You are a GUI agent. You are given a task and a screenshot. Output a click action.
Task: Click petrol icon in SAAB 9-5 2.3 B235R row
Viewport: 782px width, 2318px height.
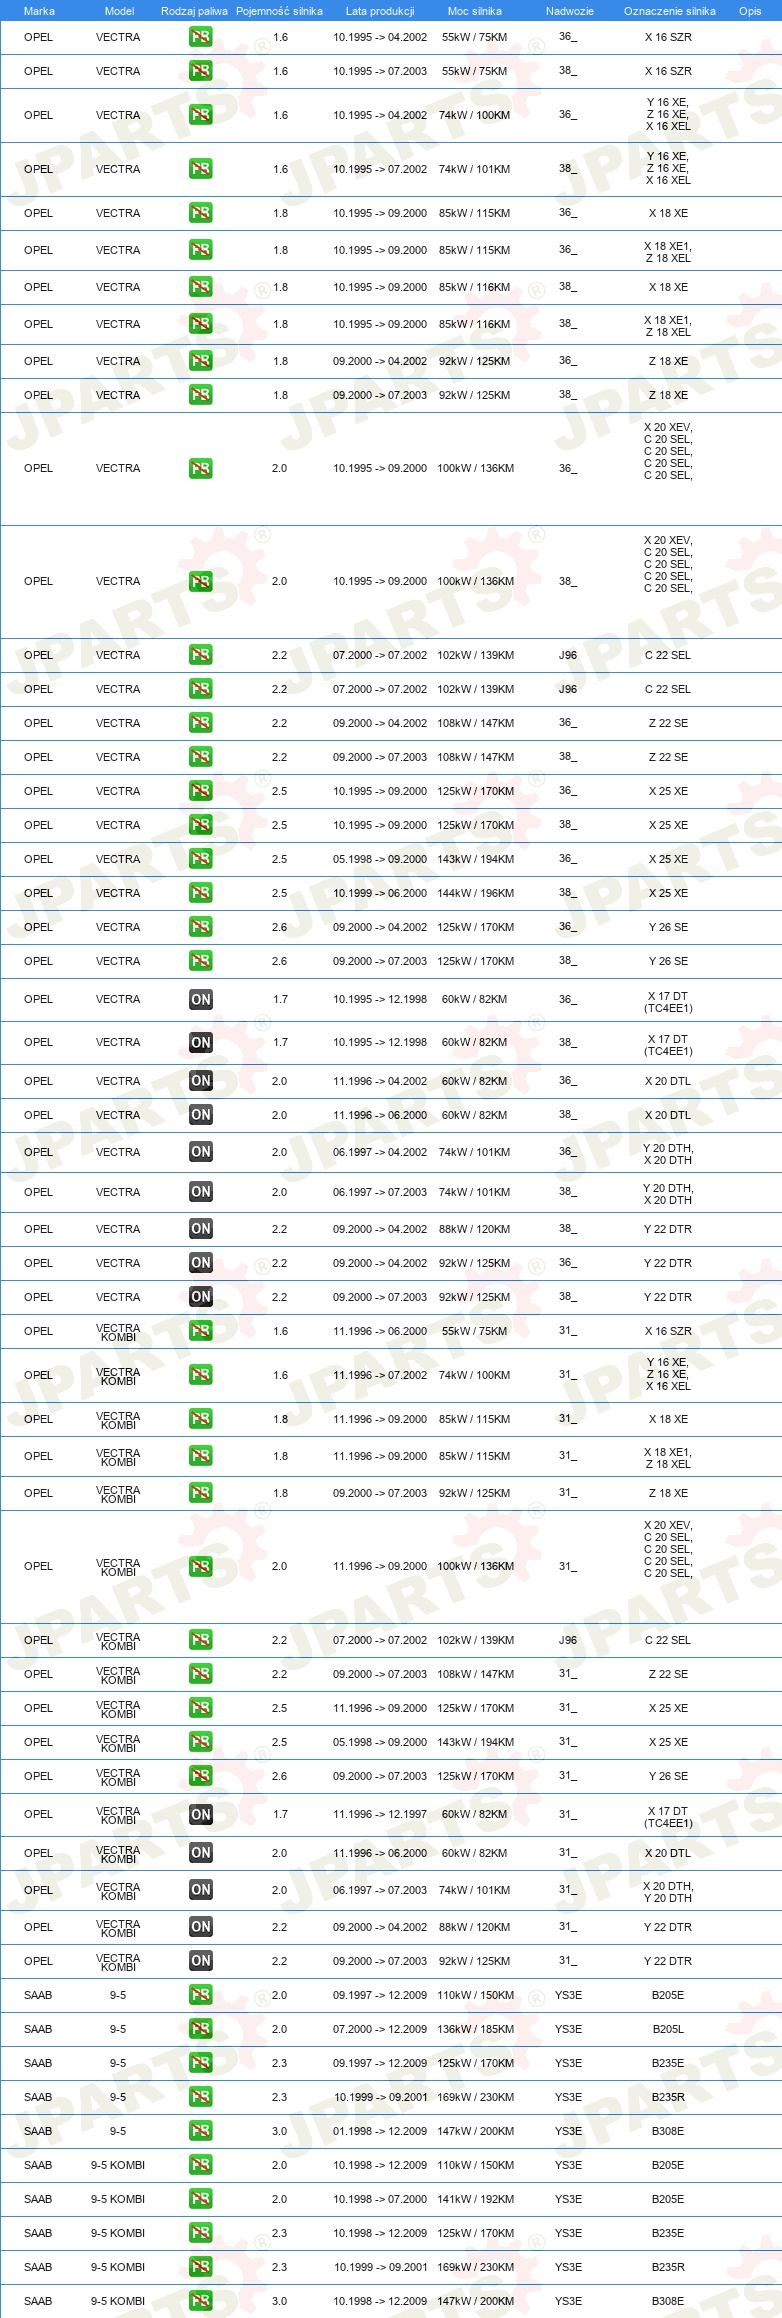pyautogui.click(x=201, y=2097)
